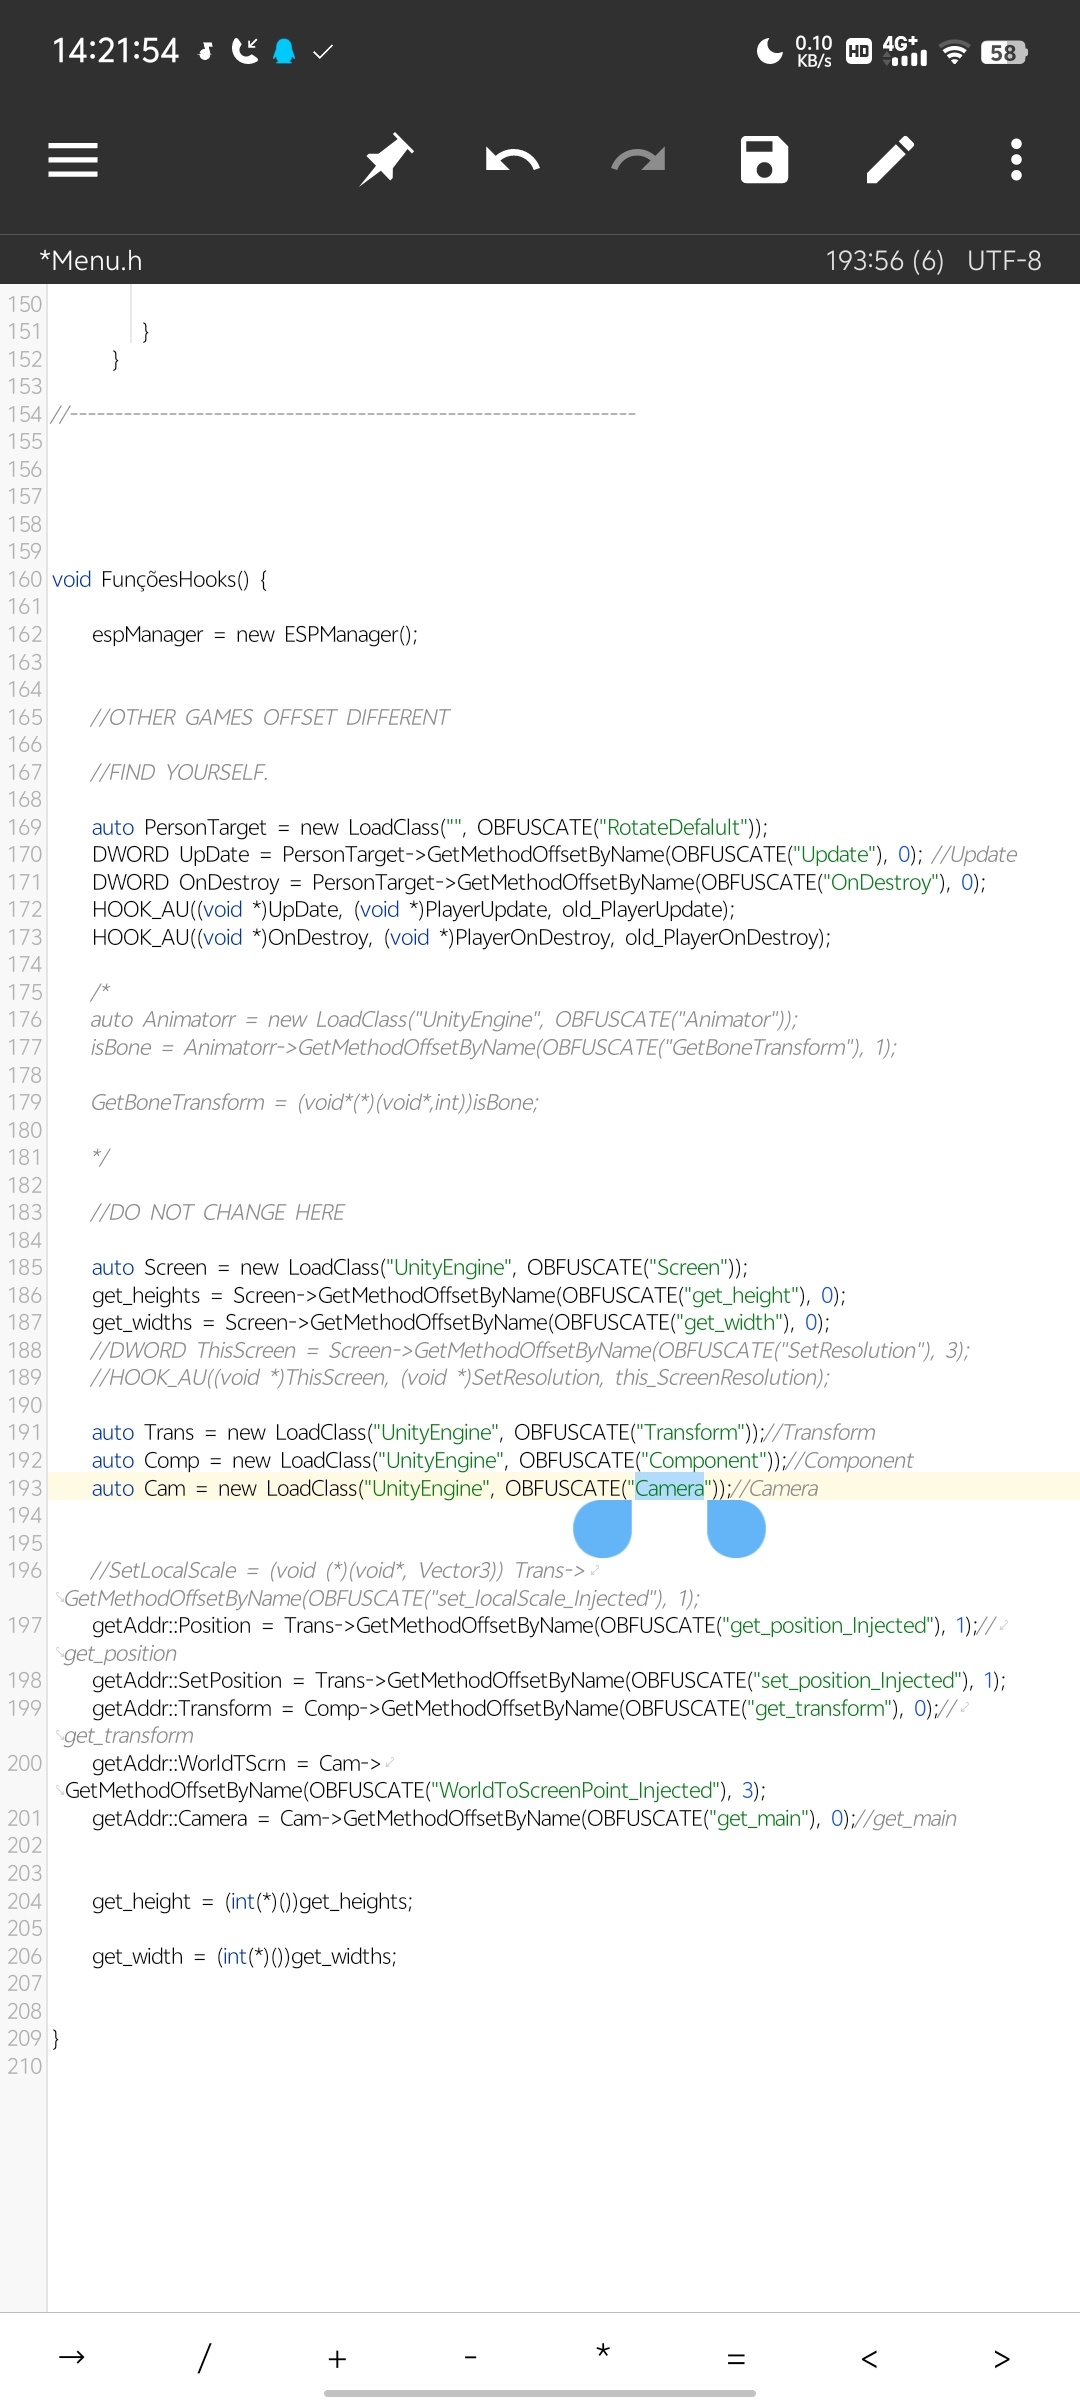Tap the right text selection handle

(x=736, y=1530)
